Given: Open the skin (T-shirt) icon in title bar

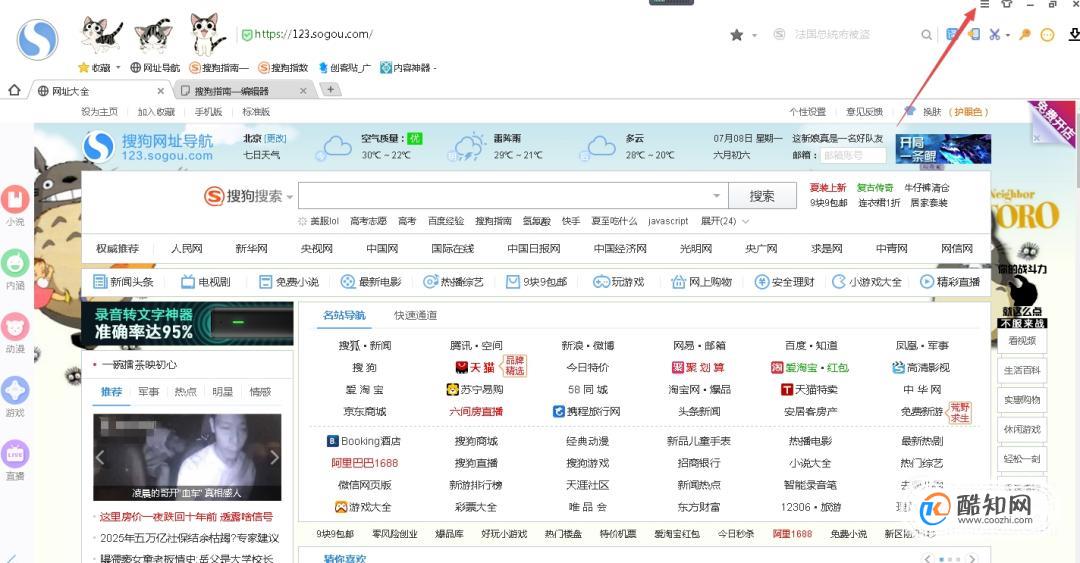Looking at the screenshot, I should tap(1007, 4).
